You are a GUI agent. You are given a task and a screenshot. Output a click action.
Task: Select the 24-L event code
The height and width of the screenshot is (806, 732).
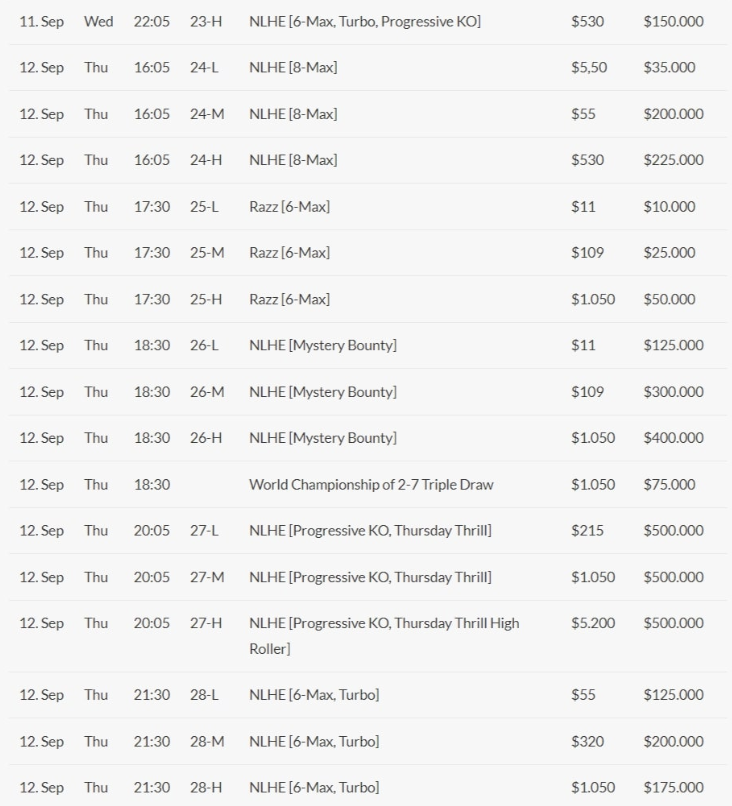click(206, 68)
